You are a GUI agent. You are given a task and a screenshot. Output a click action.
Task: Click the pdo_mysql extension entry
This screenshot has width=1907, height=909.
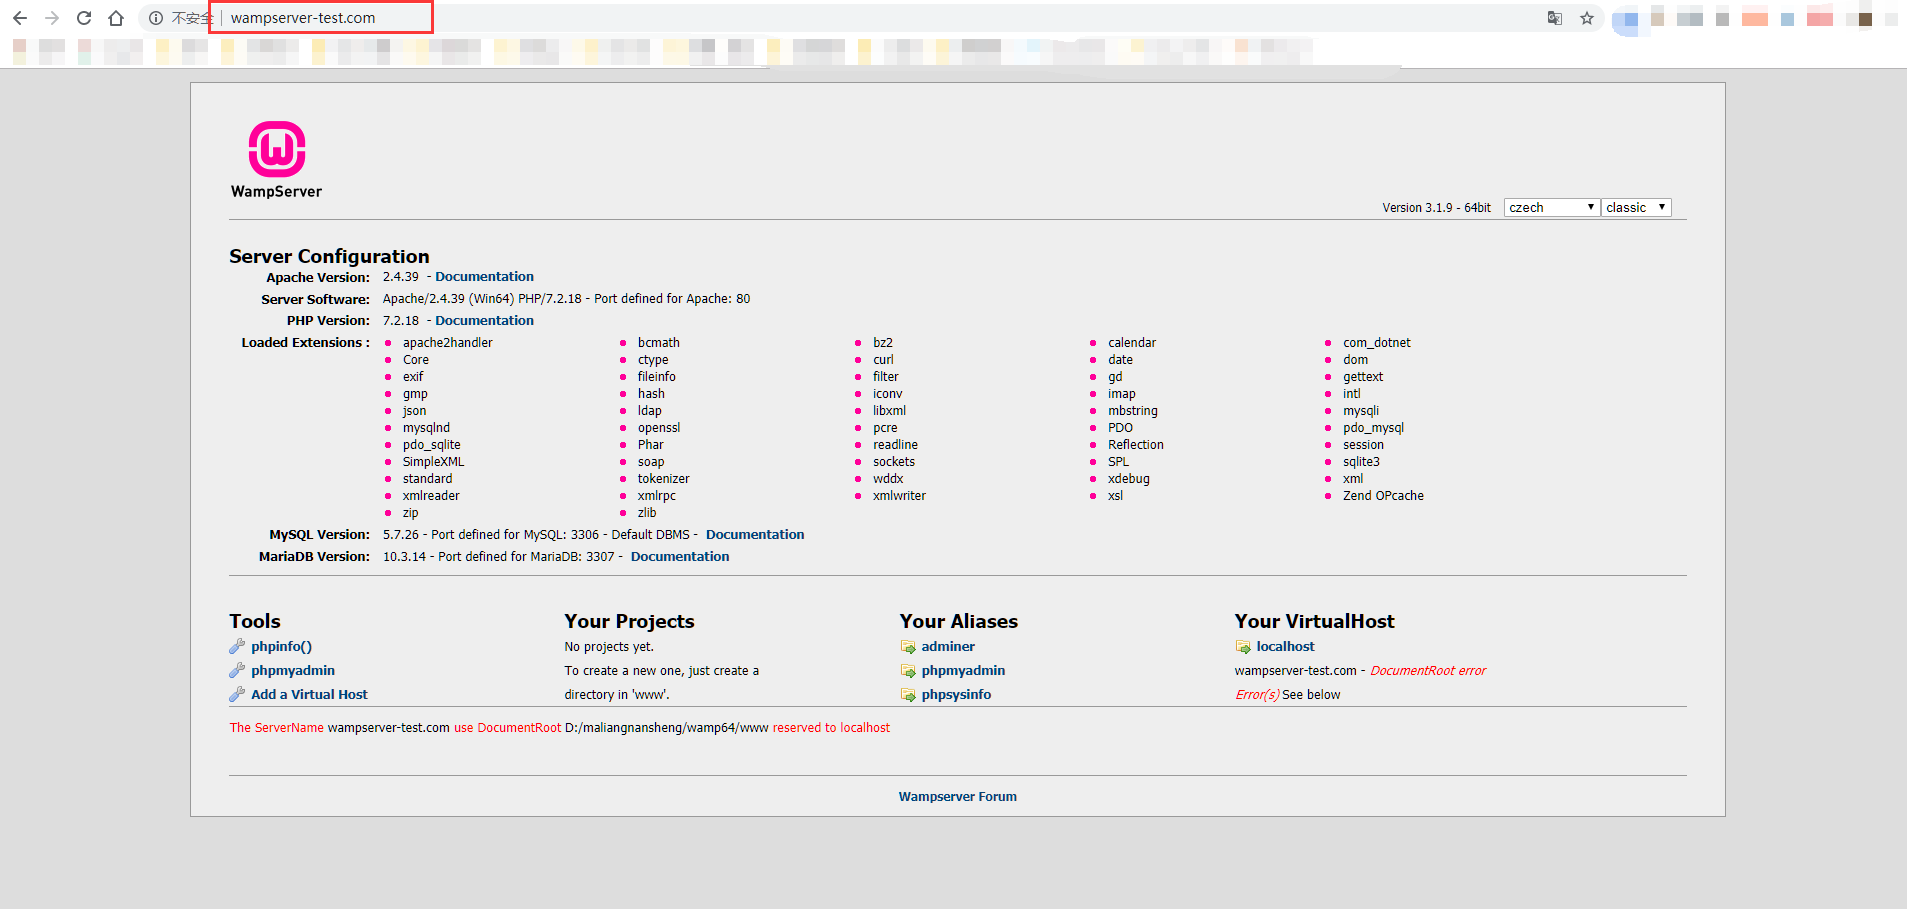pos(1373,428)
